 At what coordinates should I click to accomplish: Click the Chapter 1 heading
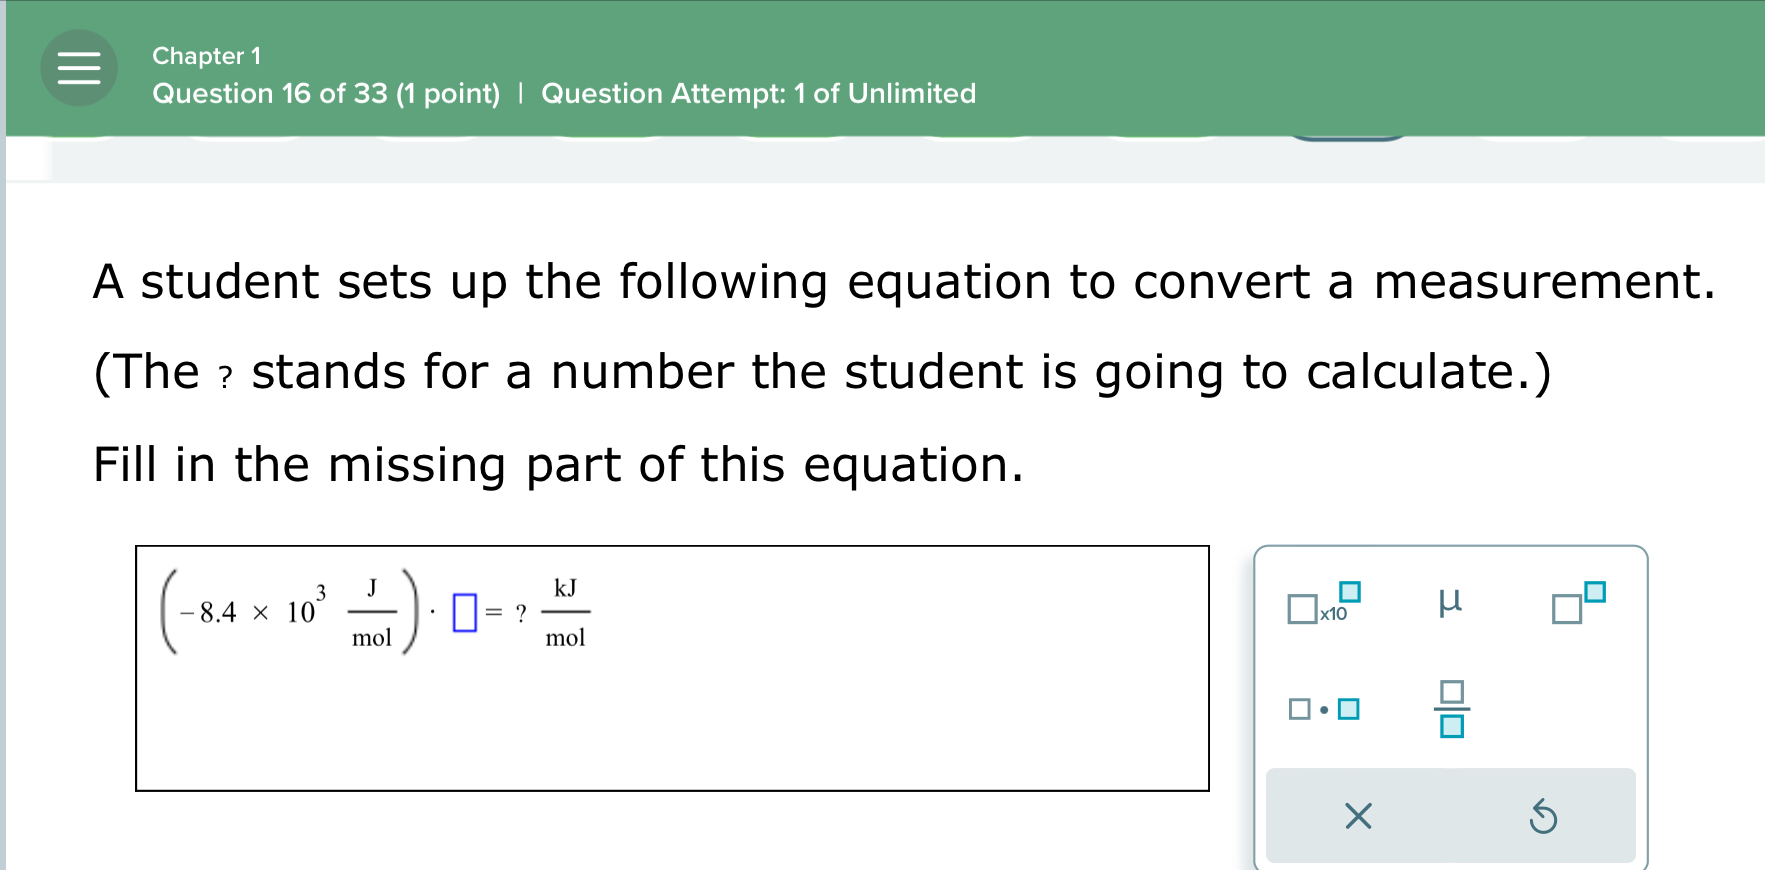(206, 56)
